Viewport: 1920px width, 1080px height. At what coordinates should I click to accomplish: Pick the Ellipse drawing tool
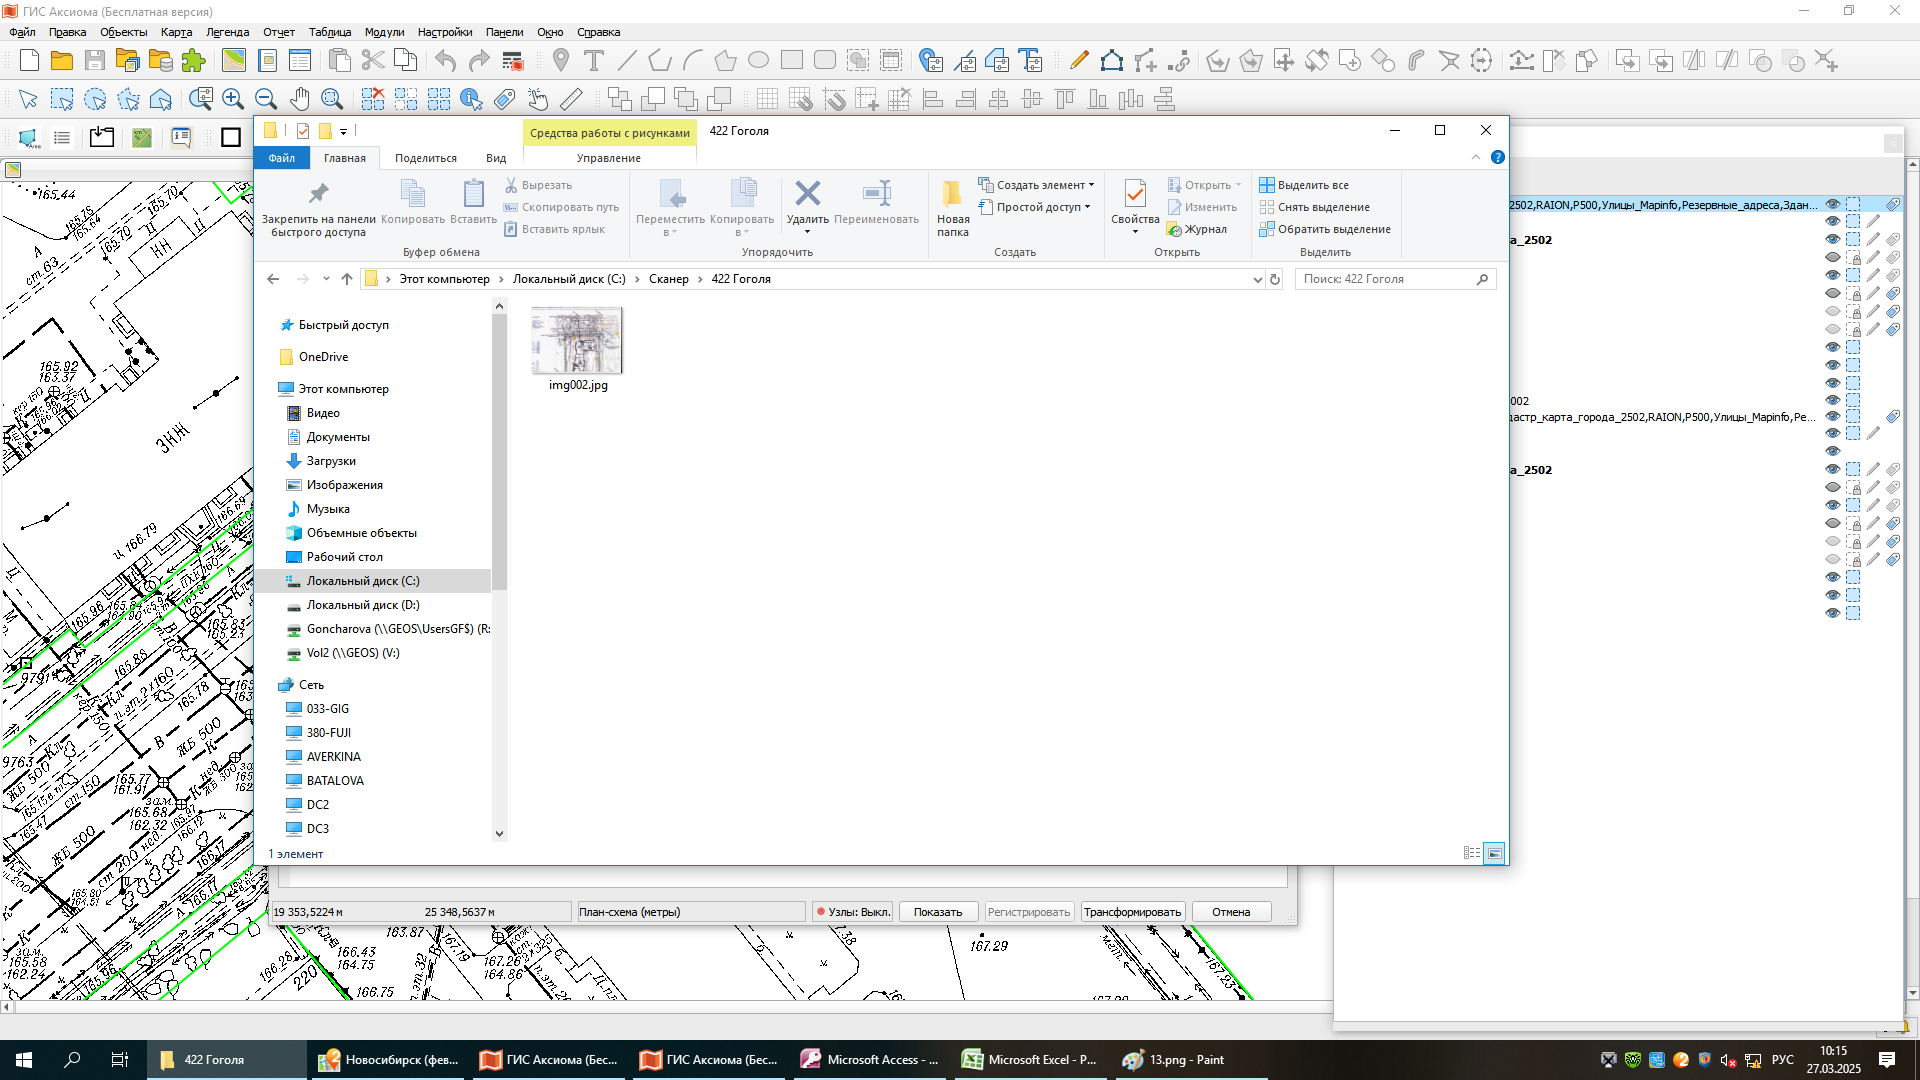tap(759, 61)
